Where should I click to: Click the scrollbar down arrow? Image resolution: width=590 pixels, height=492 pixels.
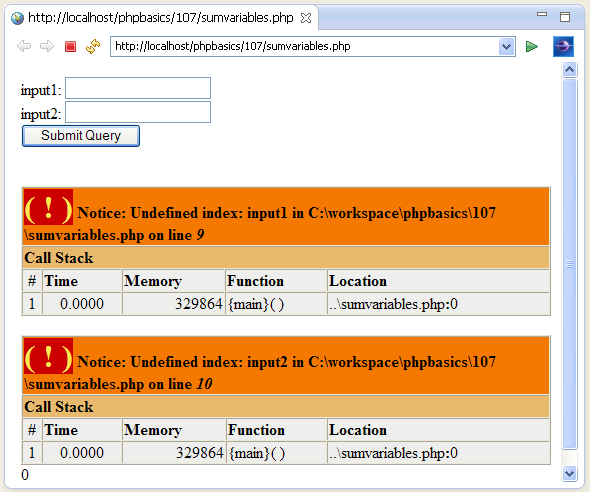coord(570,474)
